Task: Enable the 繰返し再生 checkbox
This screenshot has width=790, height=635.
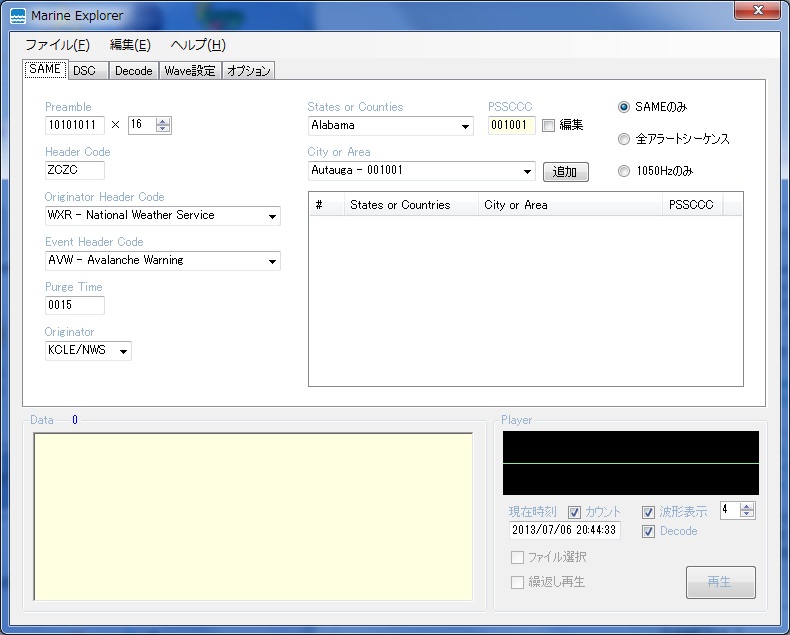Action: (x=517, y=583)
